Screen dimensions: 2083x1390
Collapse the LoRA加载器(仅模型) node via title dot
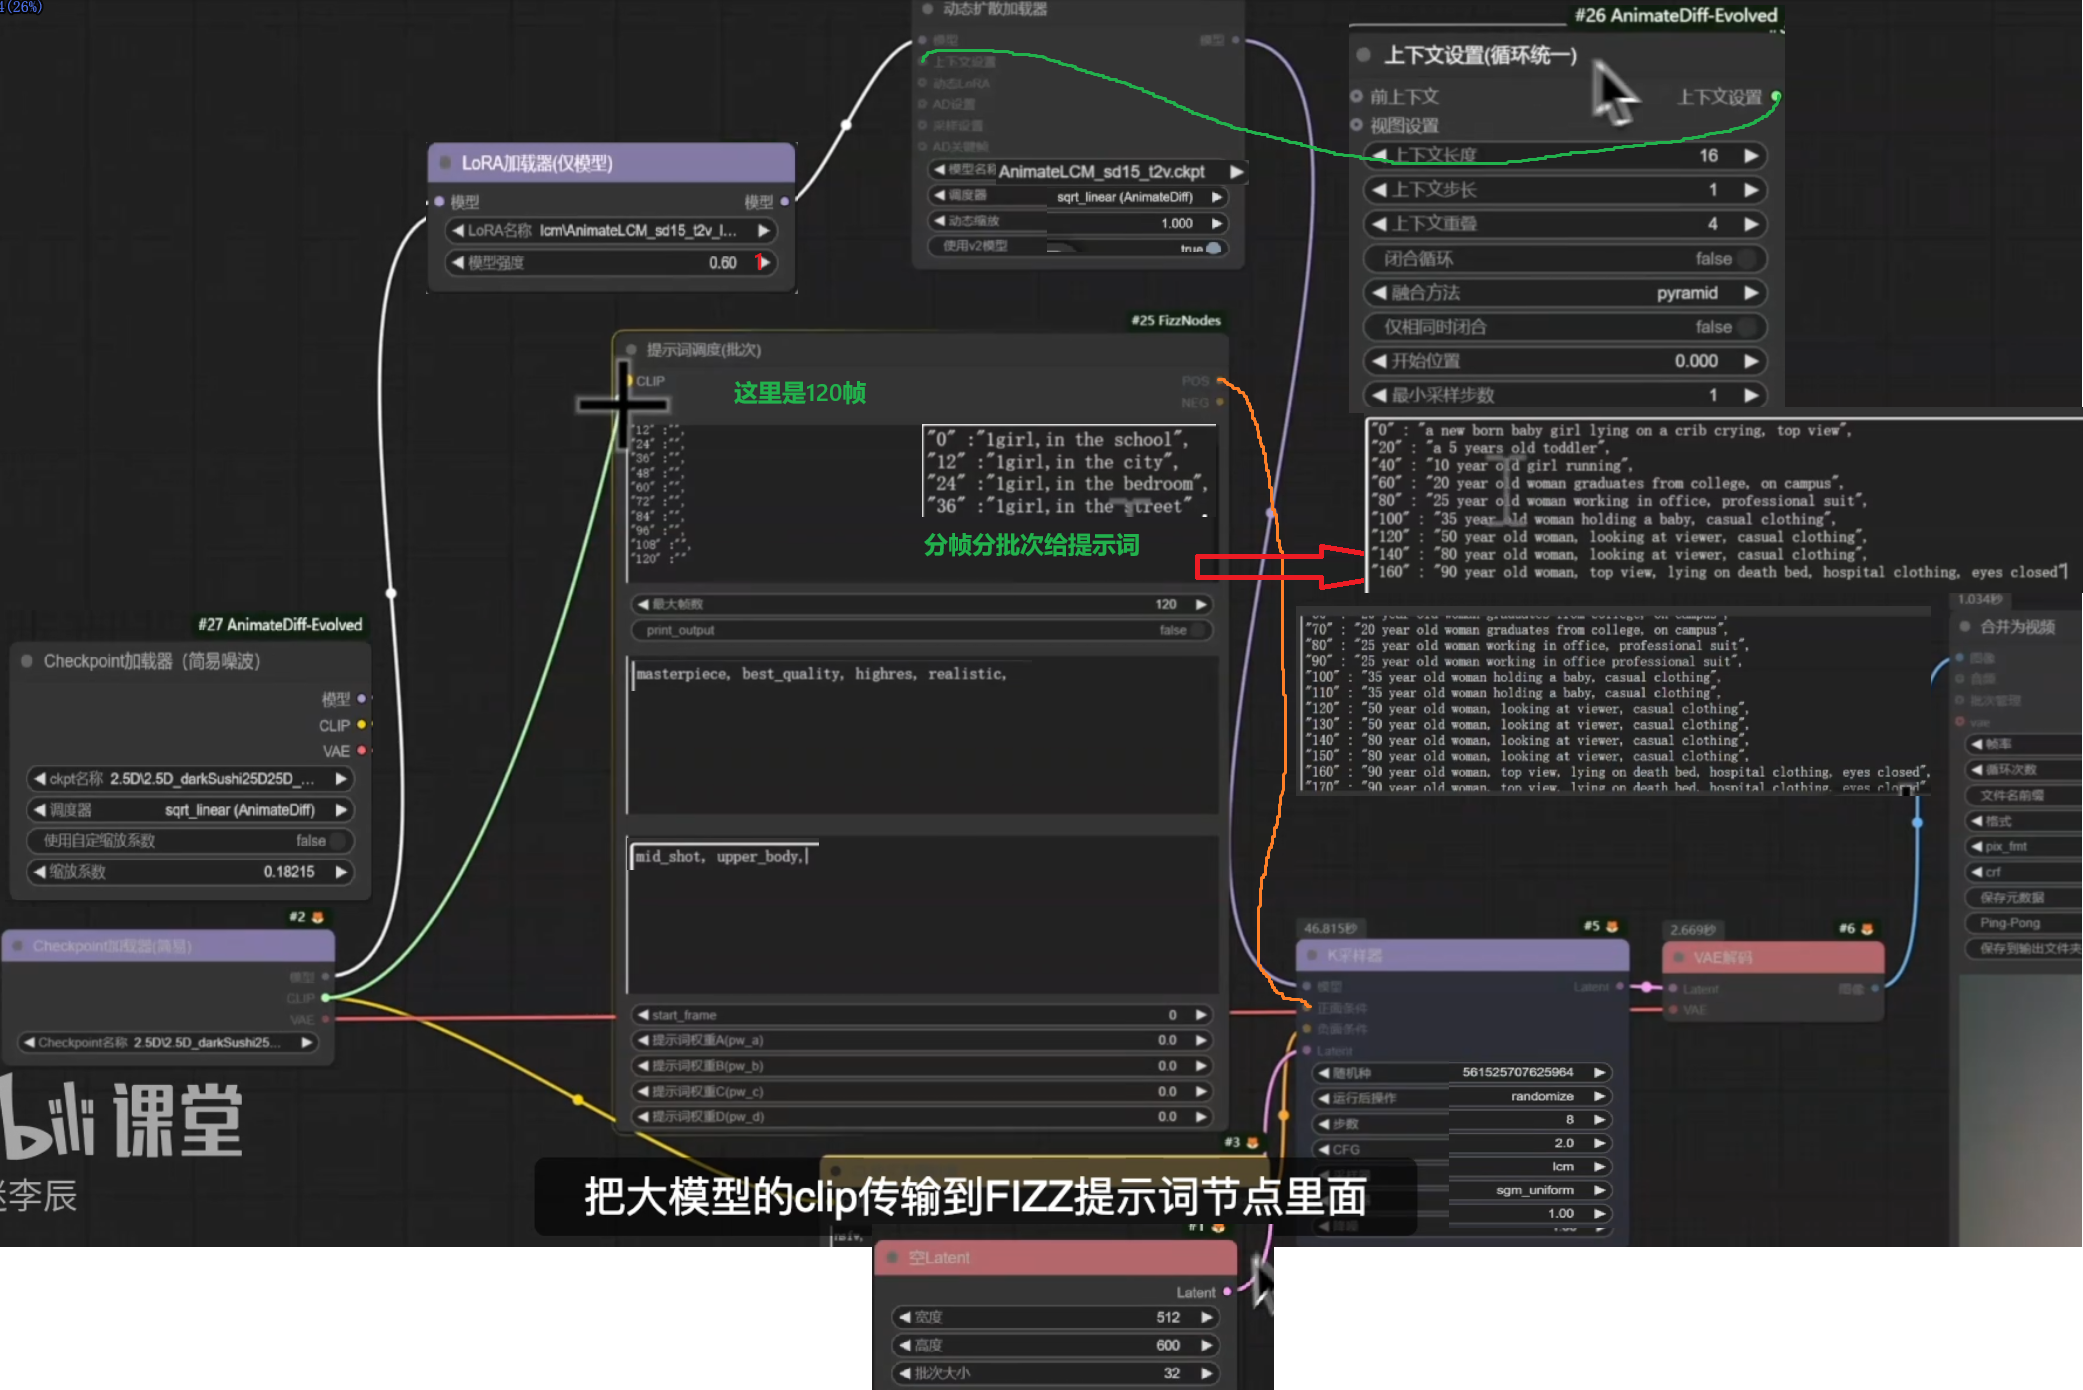coord(445,163)
